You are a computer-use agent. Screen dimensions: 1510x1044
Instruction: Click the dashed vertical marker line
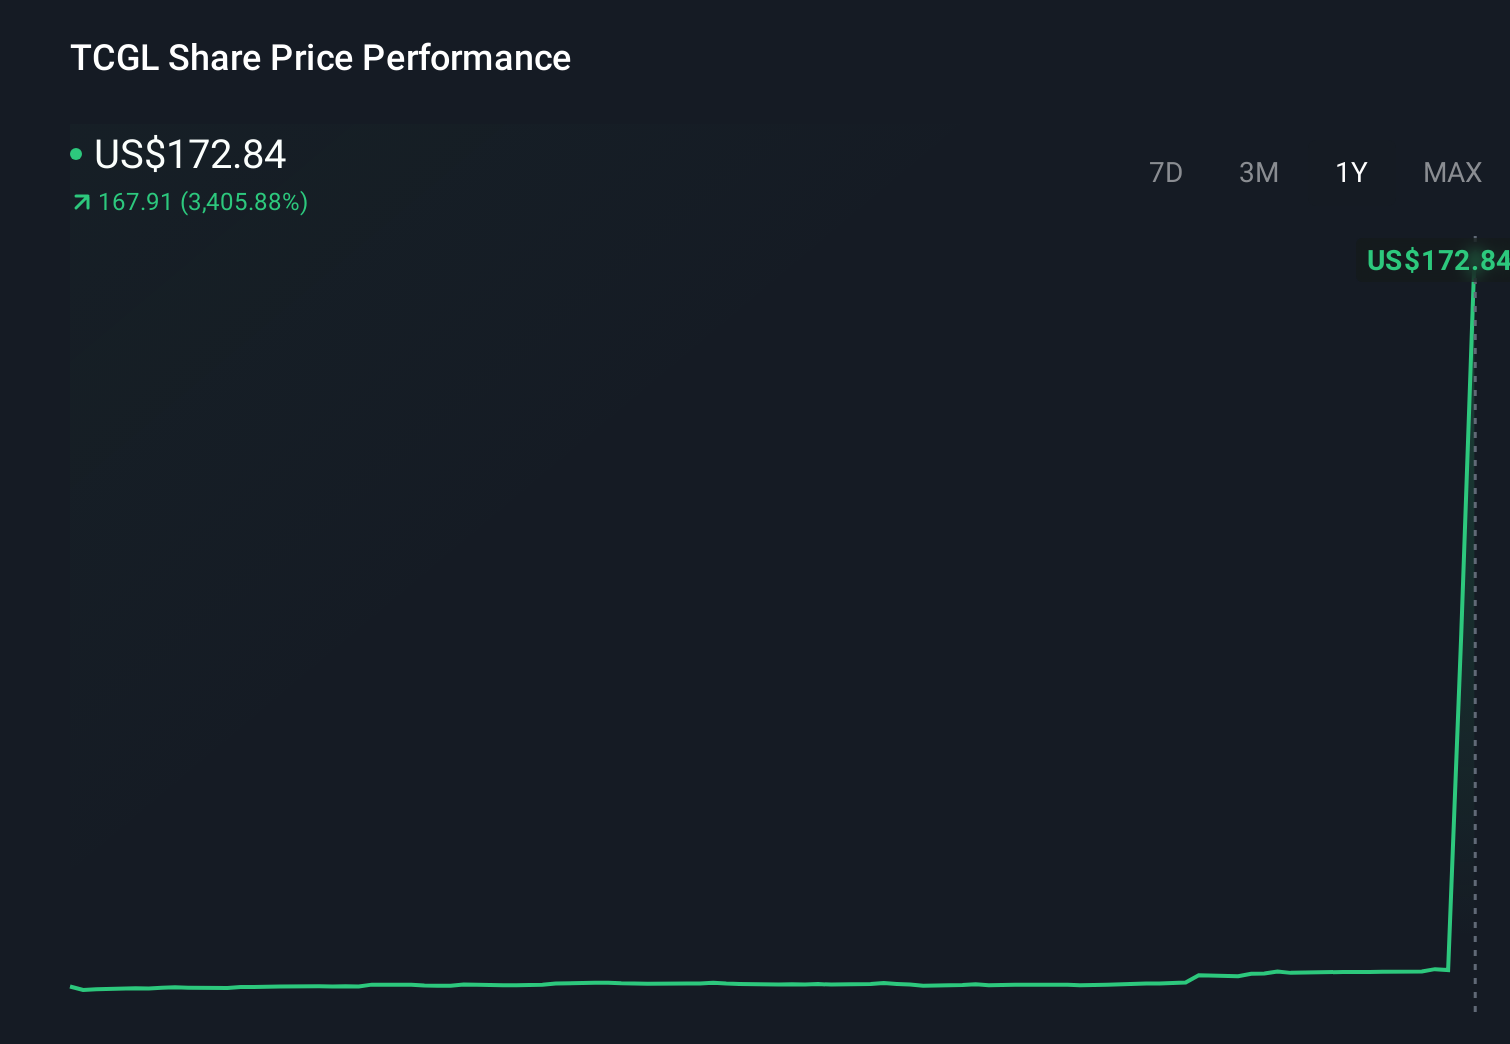pos(1477,600)
